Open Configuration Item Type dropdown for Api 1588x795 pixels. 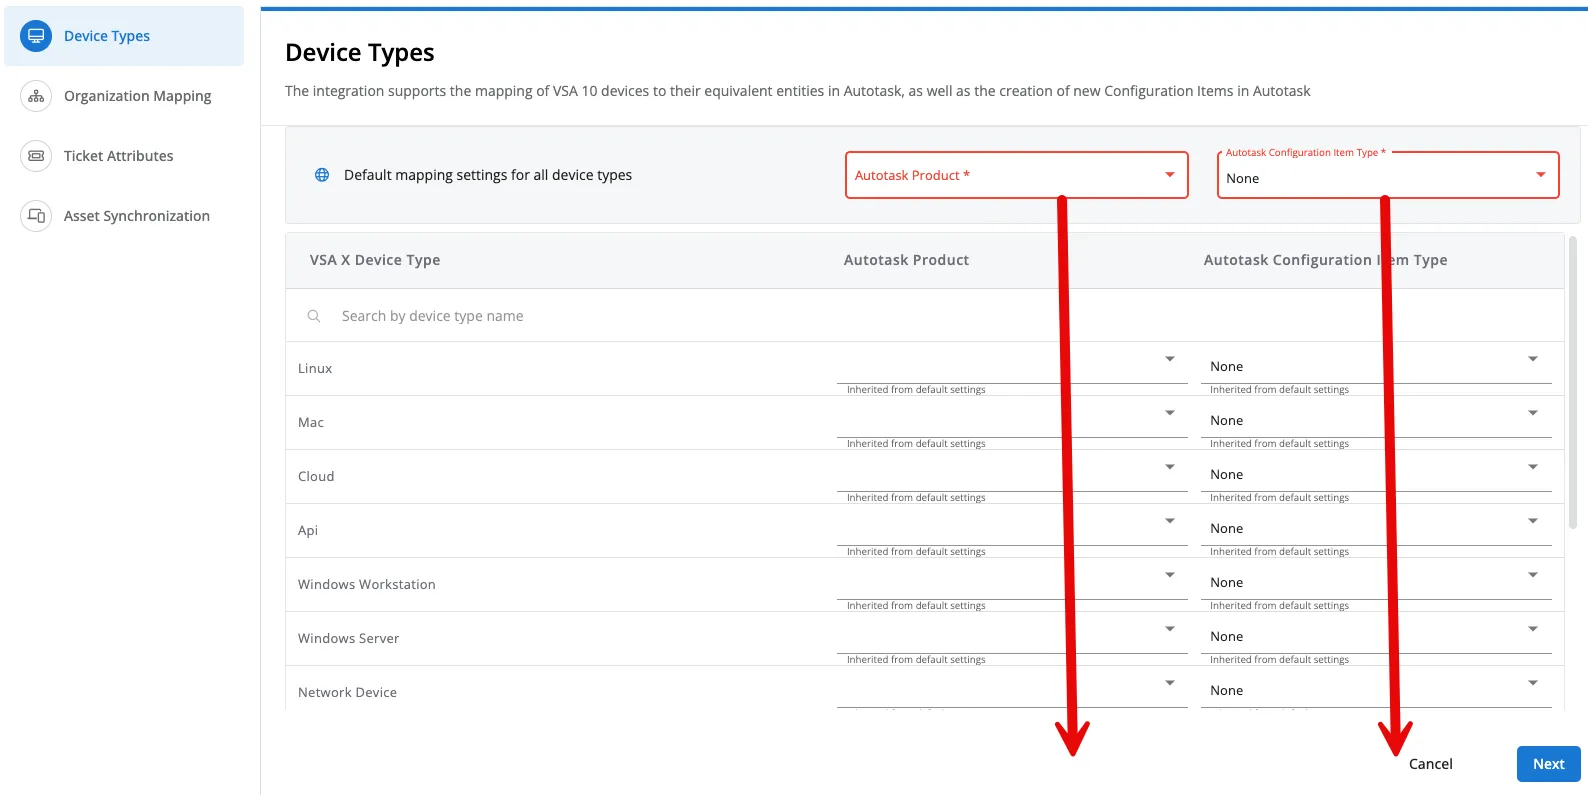pyautogui.click(x=1375, y=528)
